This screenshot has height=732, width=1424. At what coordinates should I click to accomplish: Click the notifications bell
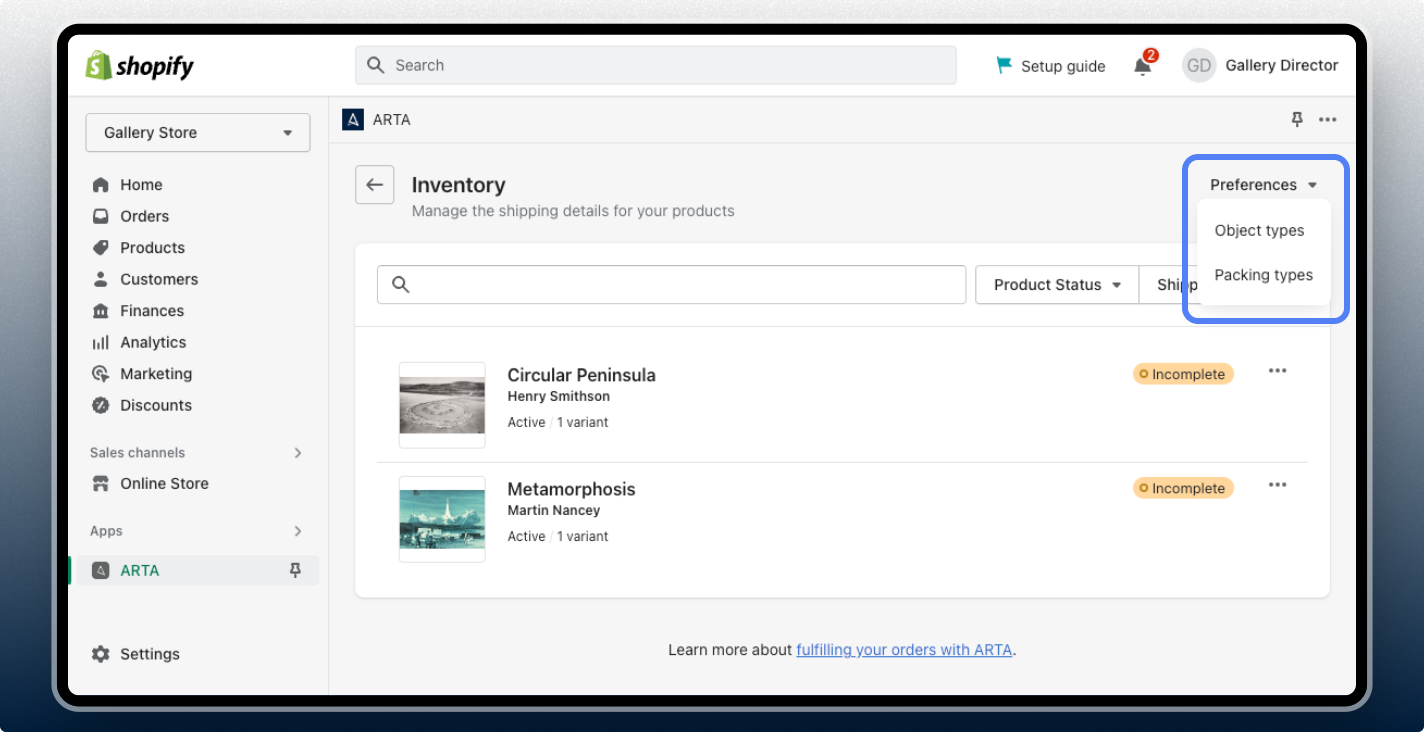[1142, 64]
